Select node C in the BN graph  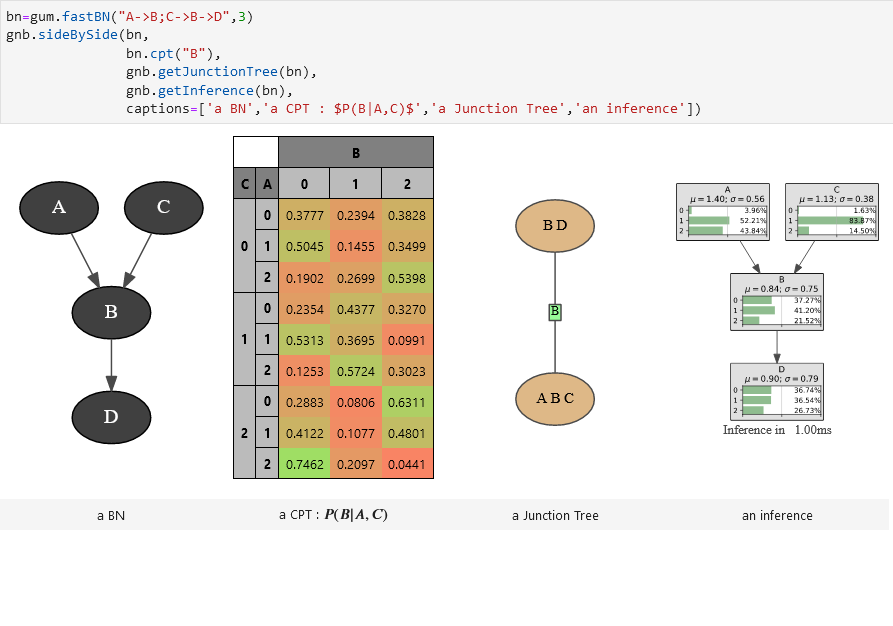163,207
